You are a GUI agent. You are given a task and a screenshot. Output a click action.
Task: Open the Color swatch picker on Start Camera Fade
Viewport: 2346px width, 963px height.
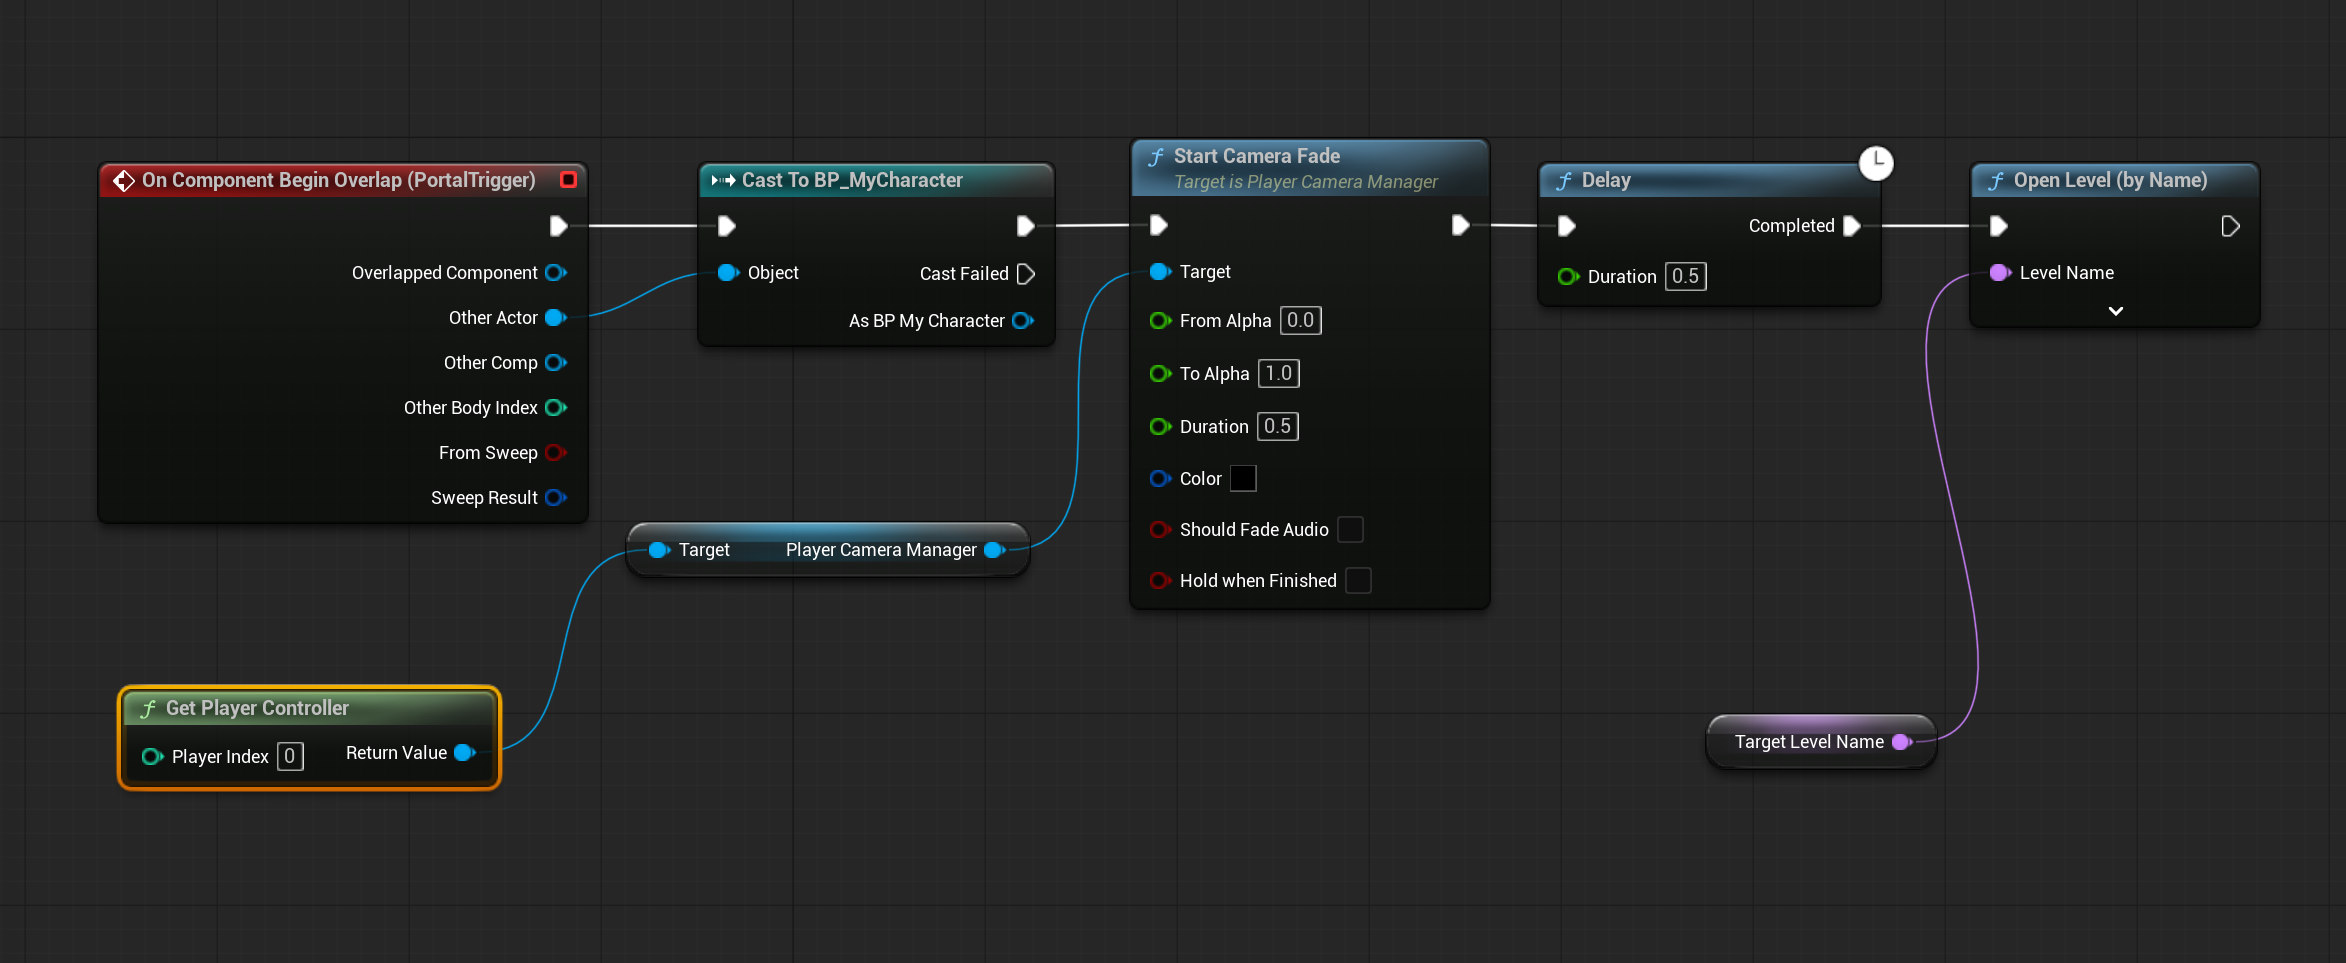pyautogui.click(x=1243, y=479)
